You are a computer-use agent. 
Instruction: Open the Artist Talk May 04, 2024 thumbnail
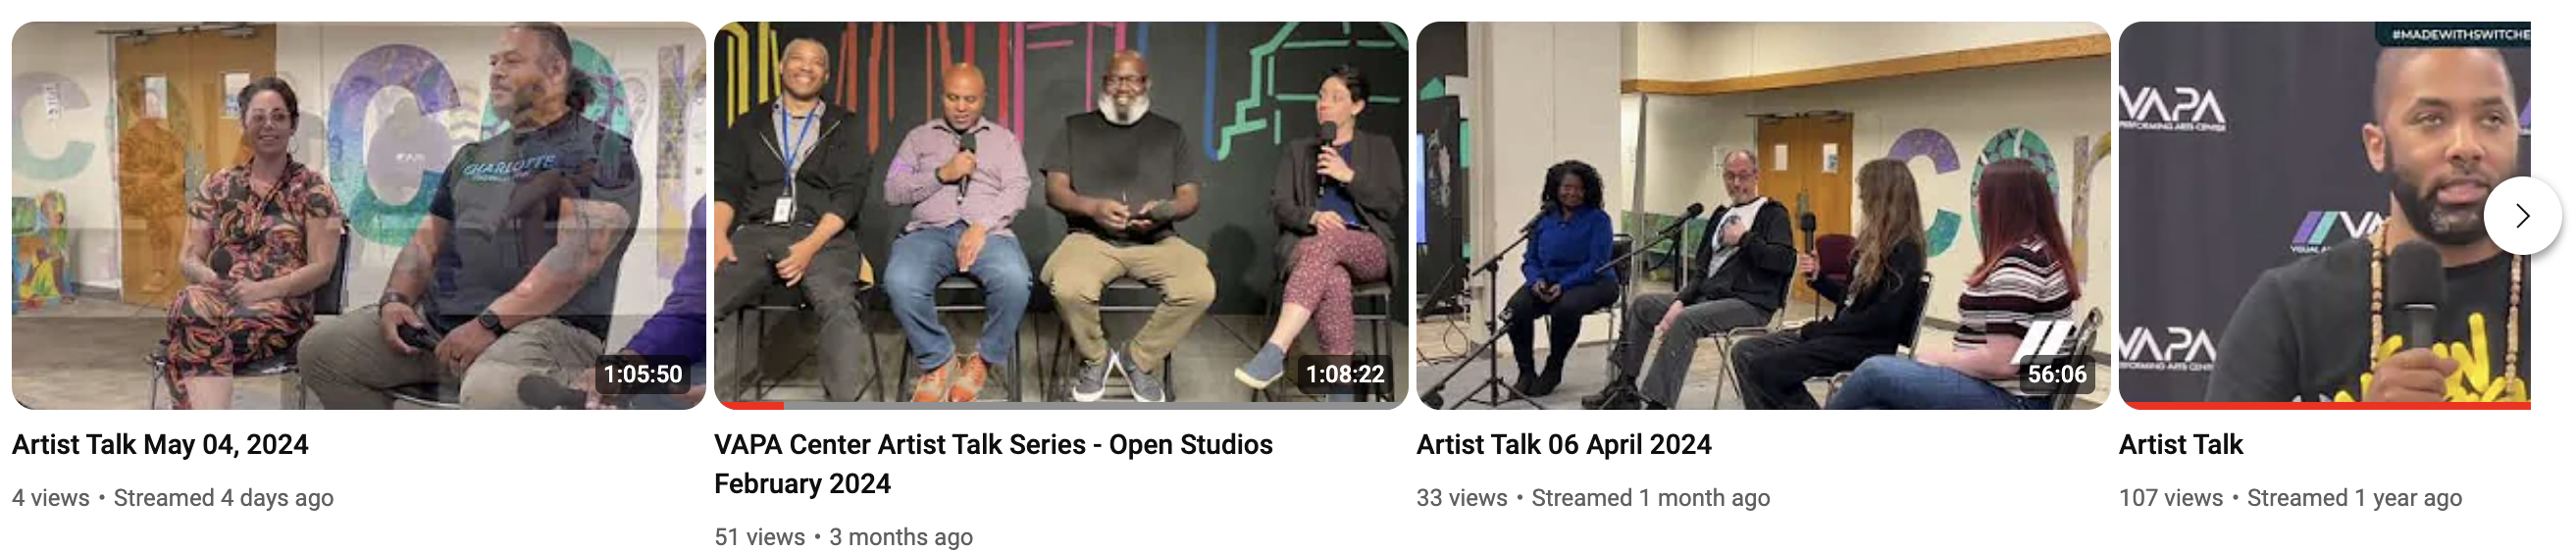[x=359, y=215]
